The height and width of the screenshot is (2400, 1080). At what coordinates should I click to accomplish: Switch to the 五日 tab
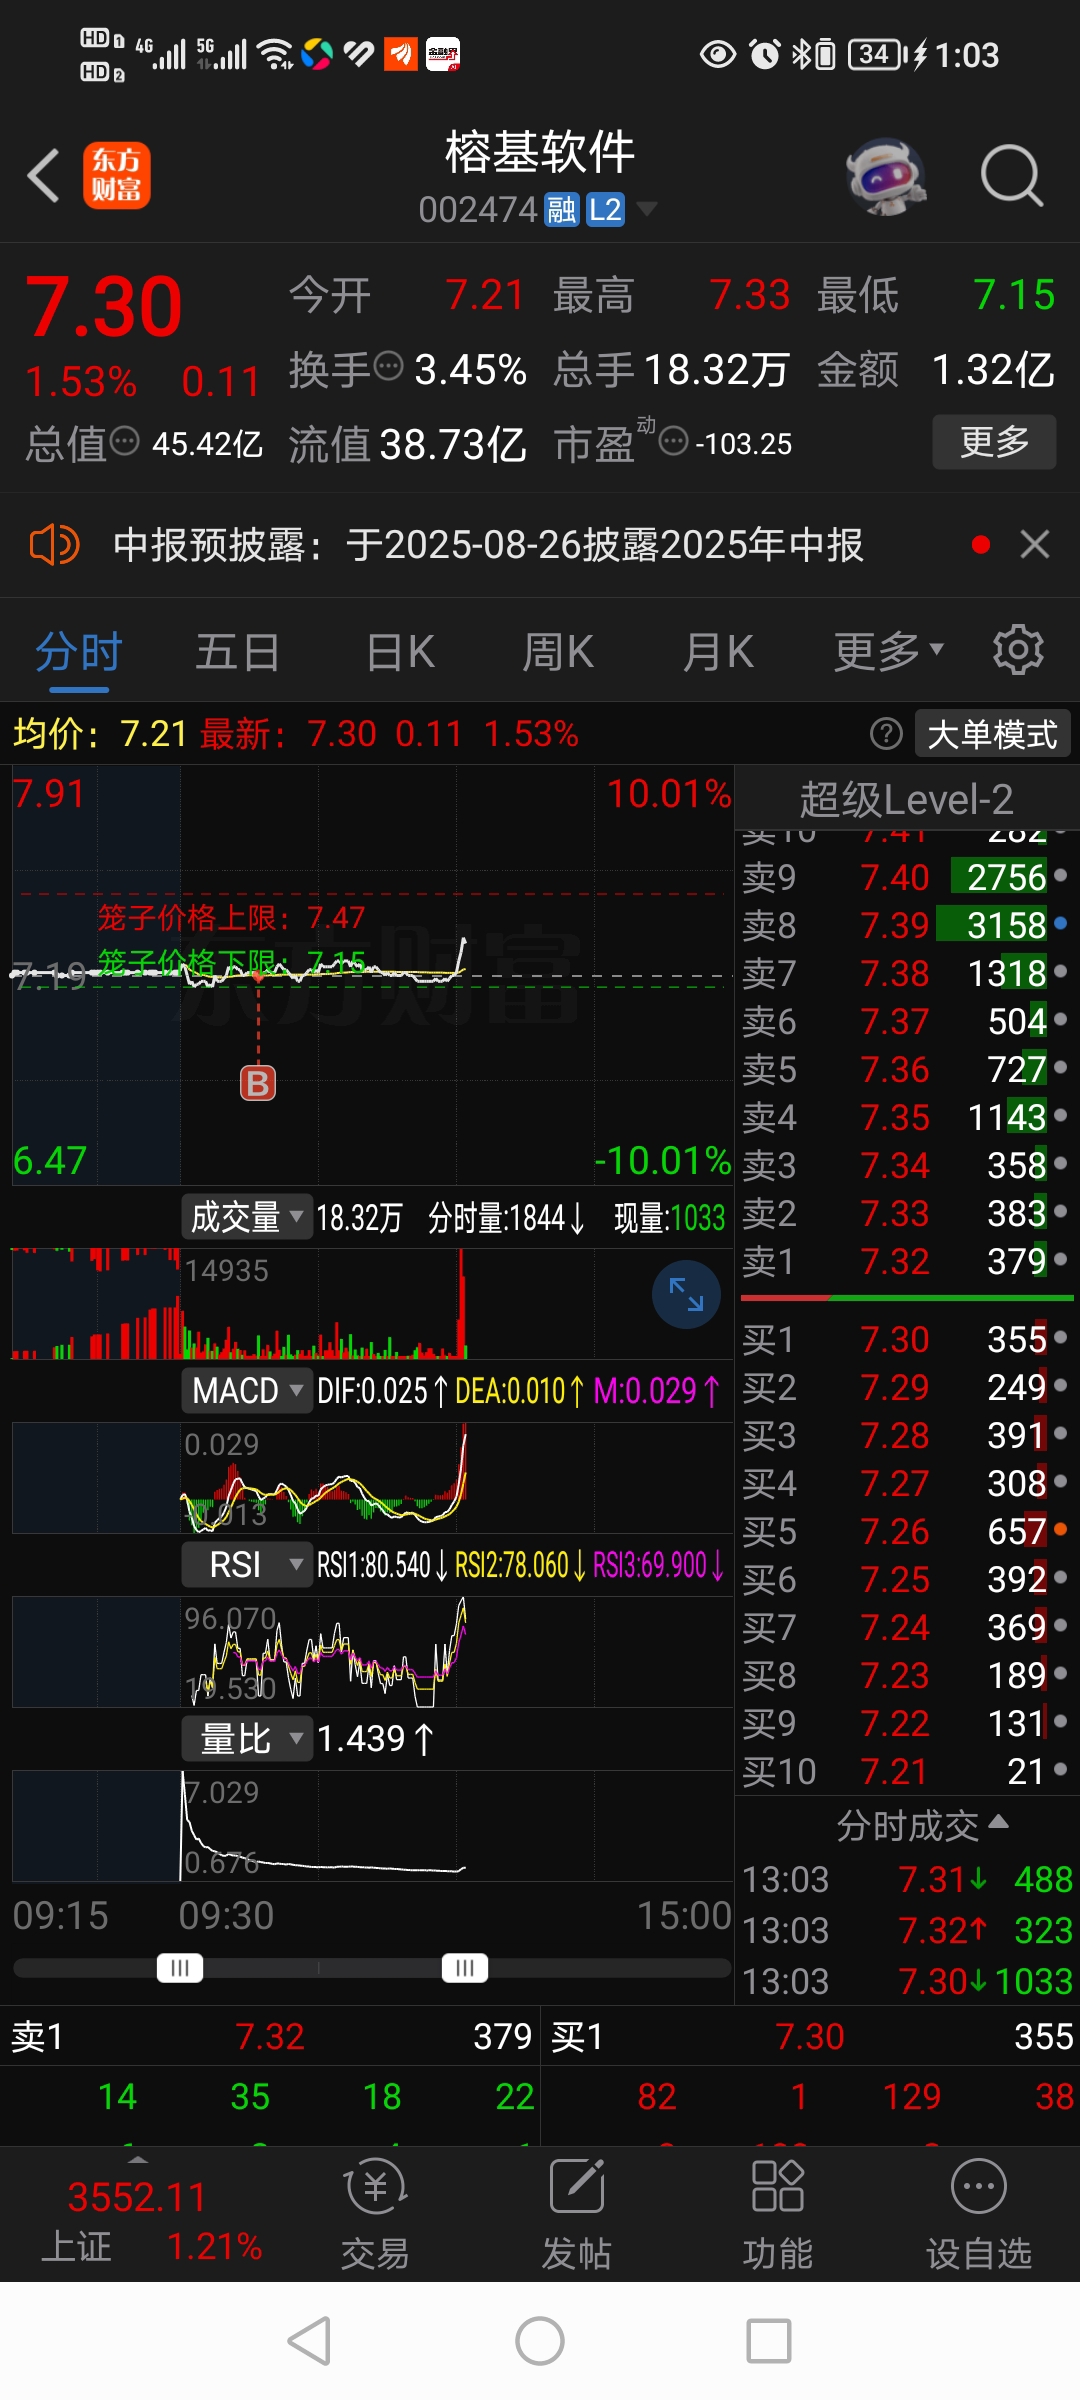pos(238,651)
